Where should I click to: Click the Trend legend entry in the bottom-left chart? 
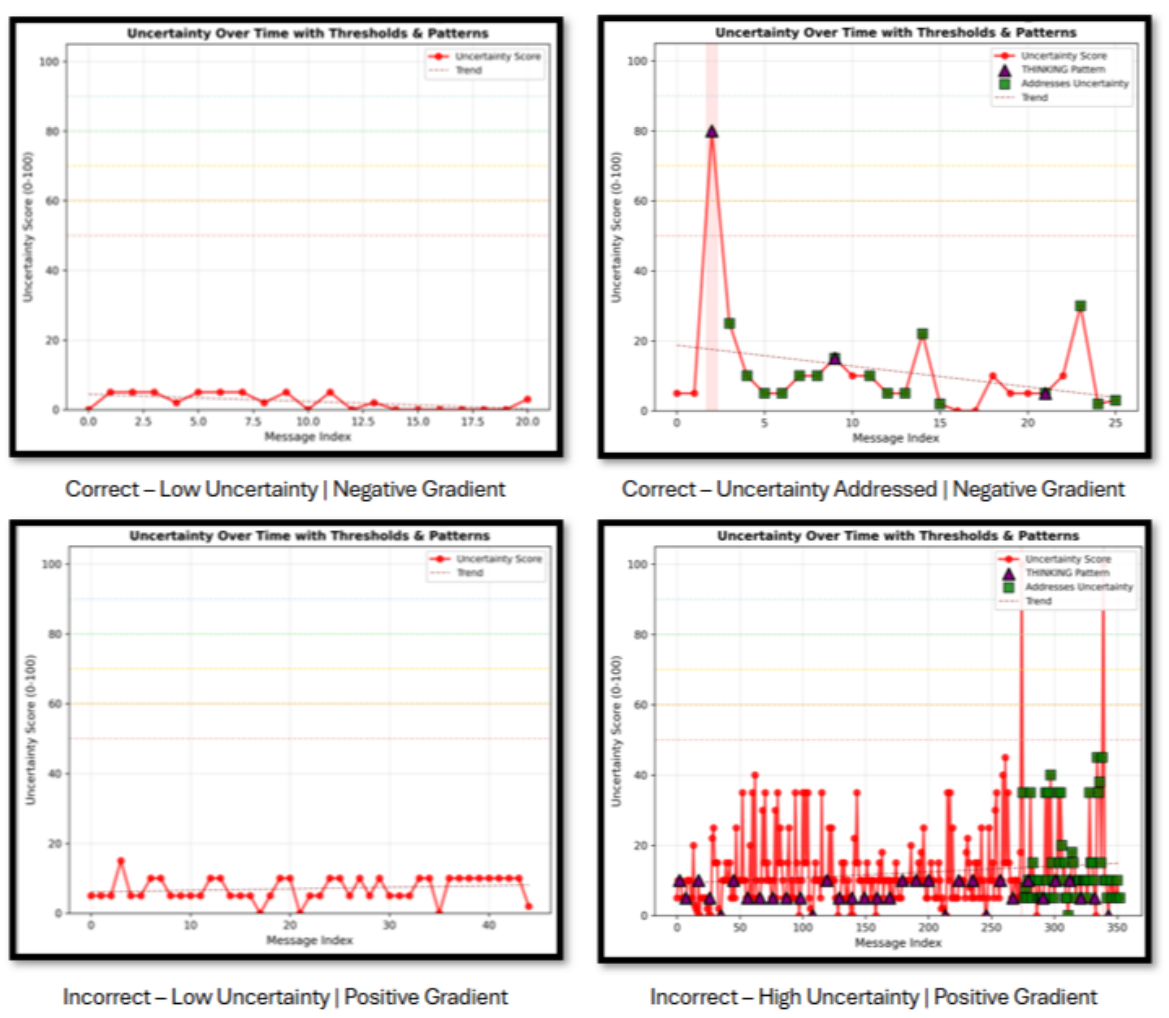[491, 573]
